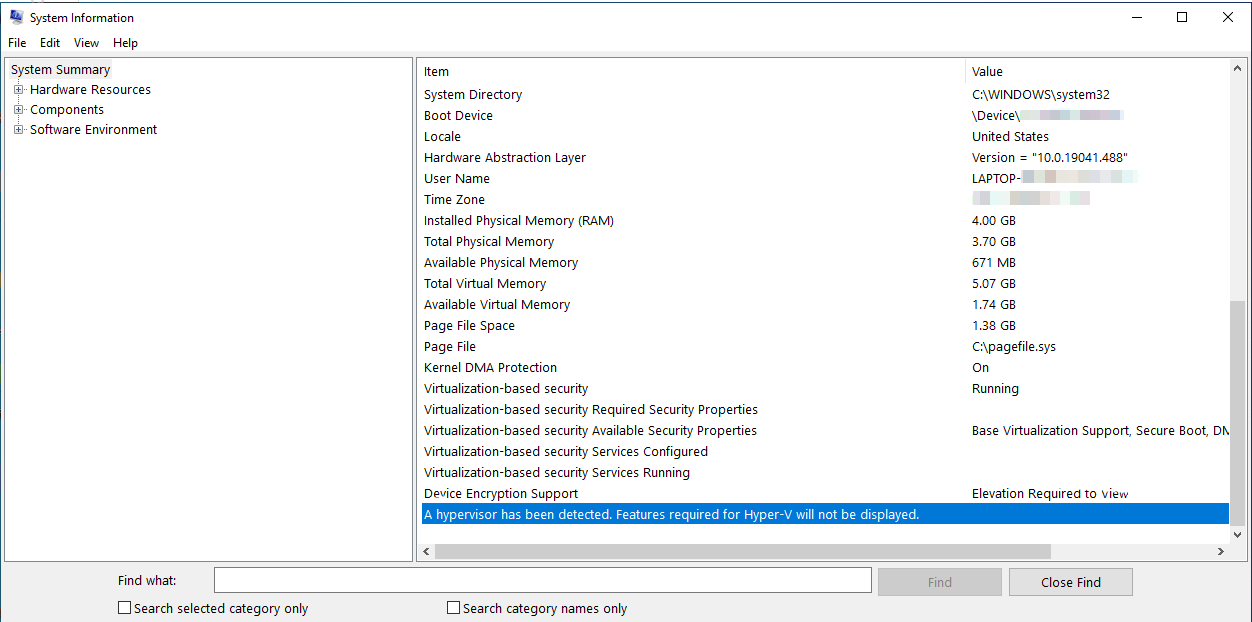This screenshot has height=622, width=1252.
Task: Click the Find what input field
Action: click(x=543, y=581)
